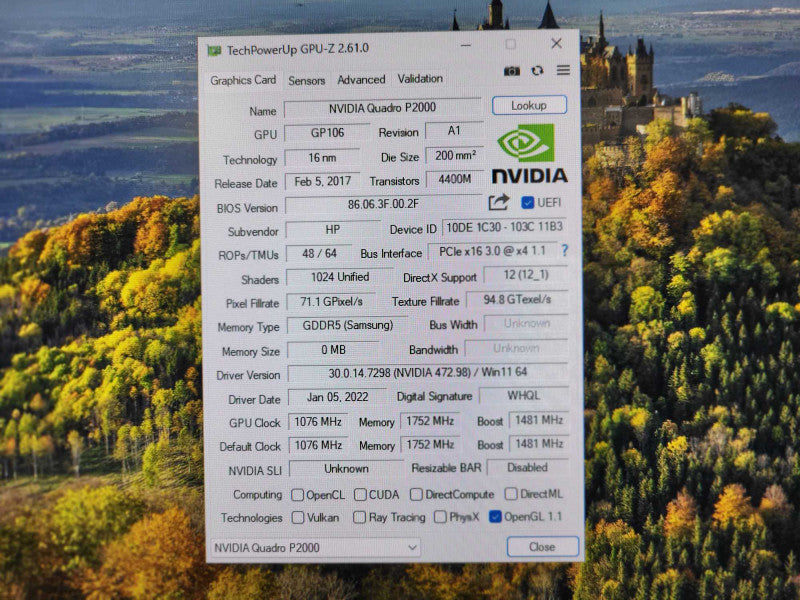Click Default Clock row Boost field 1481 MHz
Image resolution: width=800 pixels, height=600 pixels.
pos(539,444)
